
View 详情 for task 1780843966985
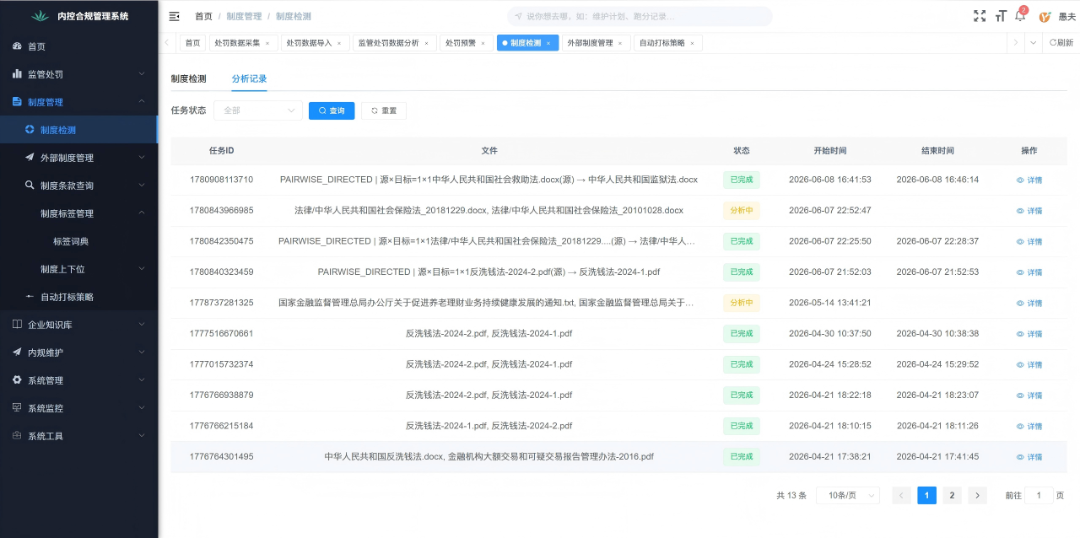1029,211
